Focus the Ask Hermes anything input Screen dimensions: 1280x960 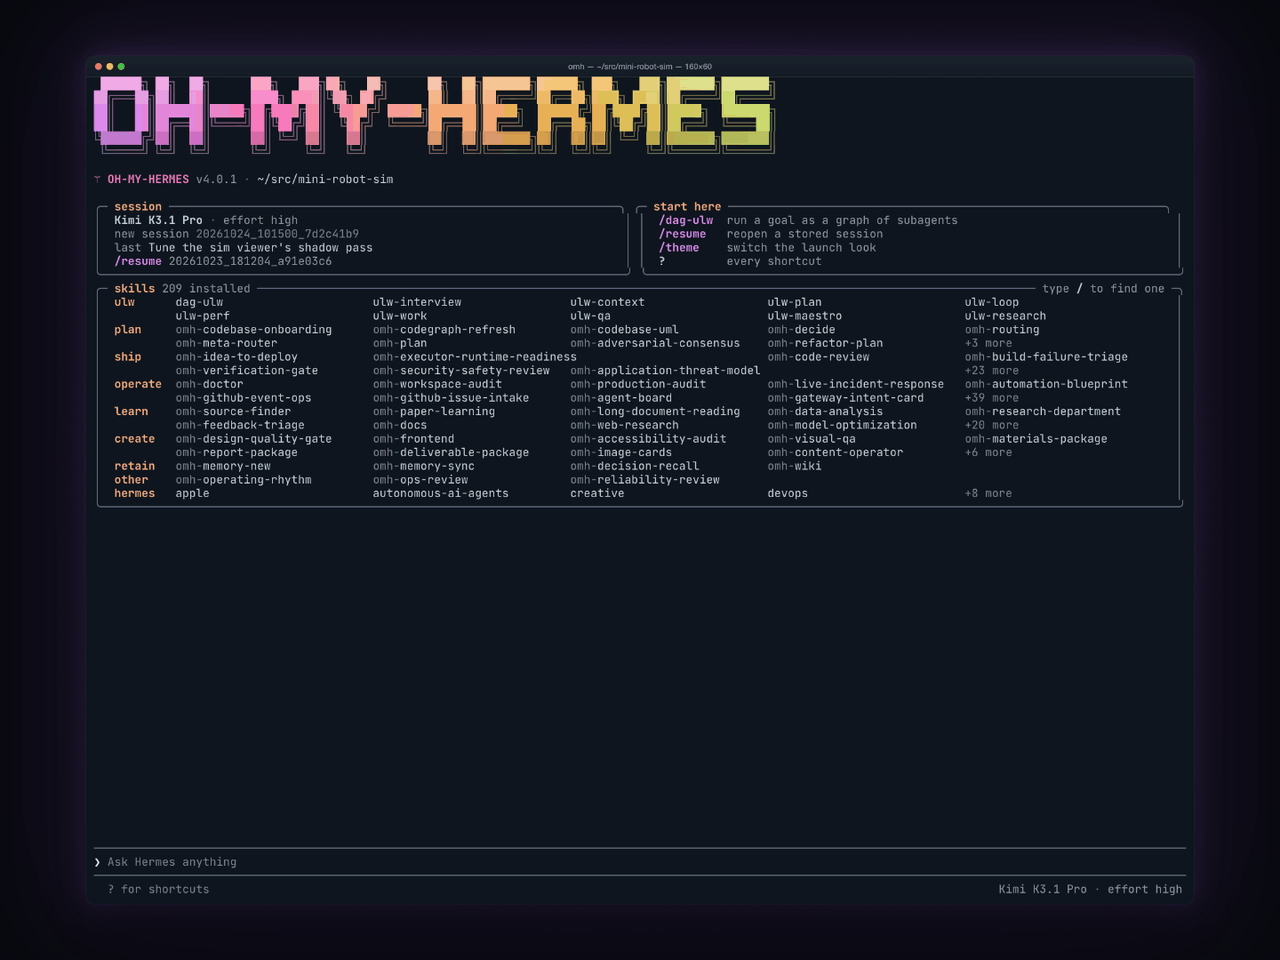640,862
